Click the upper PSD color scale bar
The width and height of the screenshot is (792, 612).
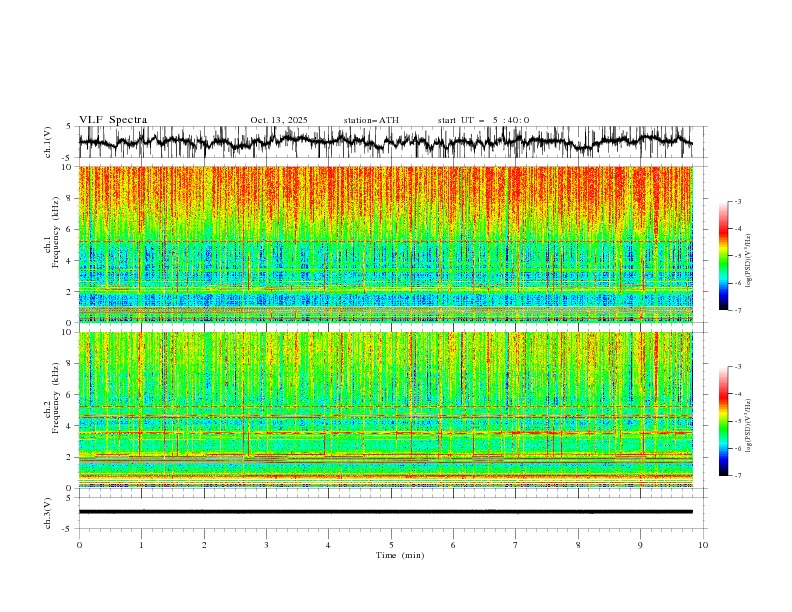click(724, 256)
